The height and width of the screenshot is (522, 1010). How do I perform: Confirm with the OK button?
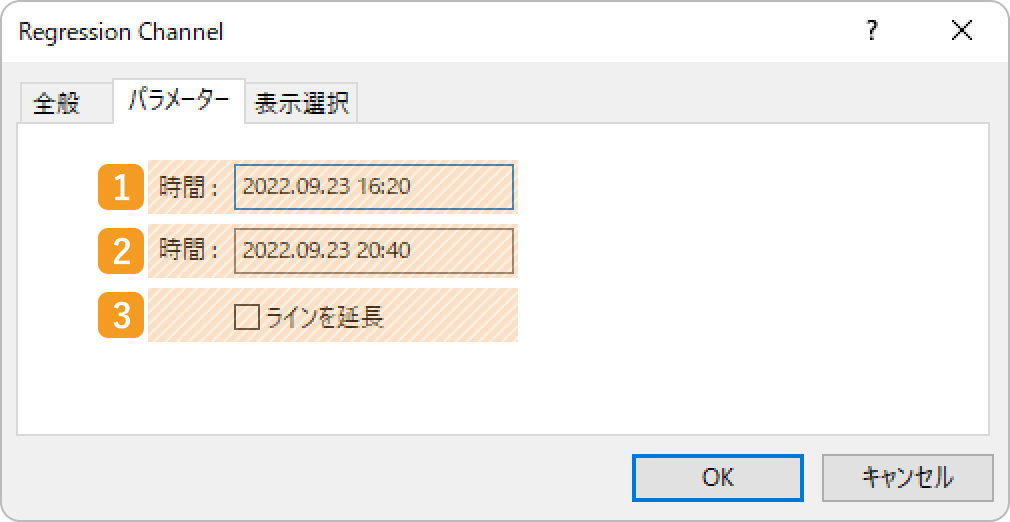(x=718, y=478)
